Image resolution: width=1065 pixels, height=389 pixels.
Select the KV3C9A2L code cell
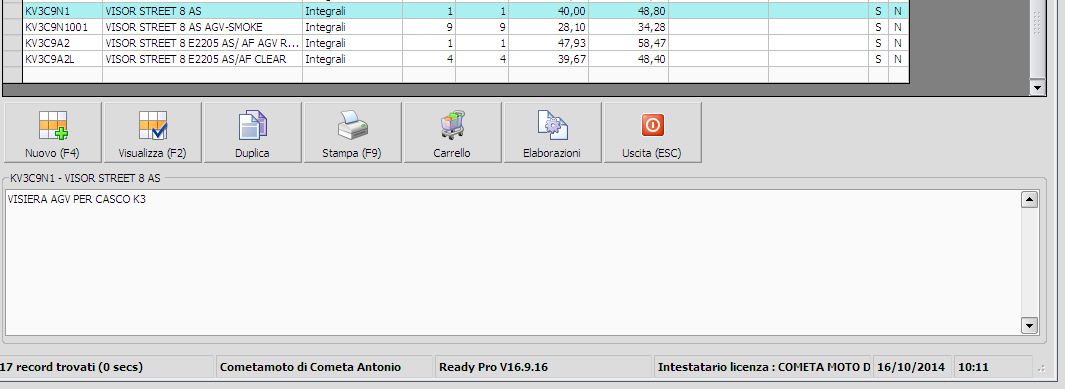click(62, 59)
